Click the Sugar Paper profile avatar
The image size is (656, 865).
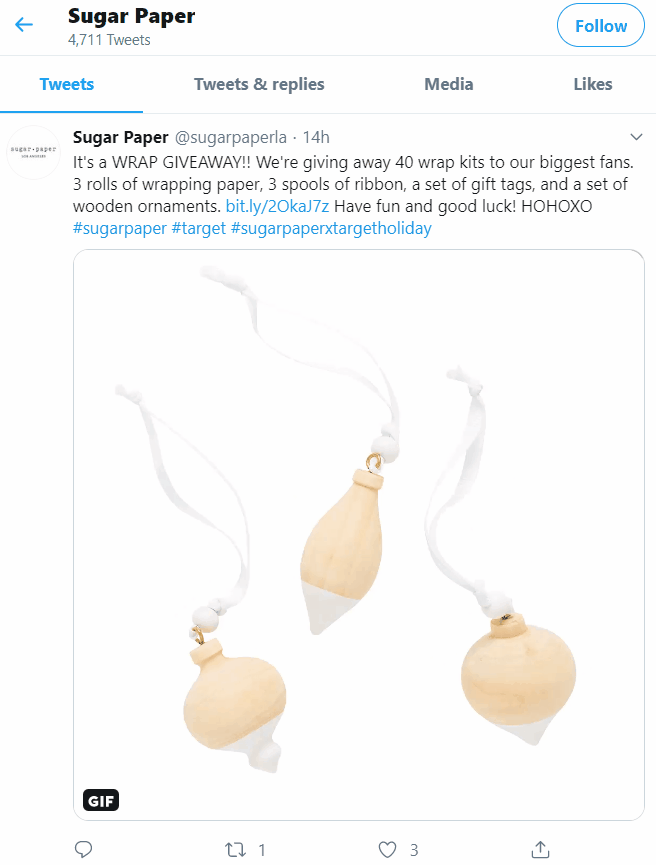[x=34, y=152]
